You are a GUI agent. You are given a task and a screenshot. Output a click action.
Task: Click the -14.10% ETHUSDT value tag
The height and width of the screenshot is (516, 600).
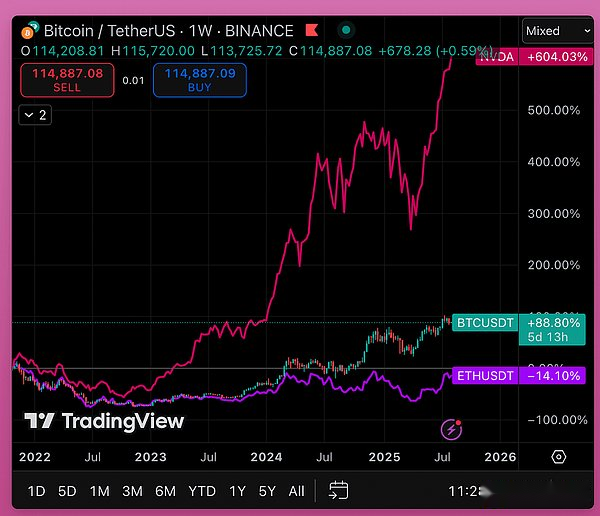tap(553, 376)
